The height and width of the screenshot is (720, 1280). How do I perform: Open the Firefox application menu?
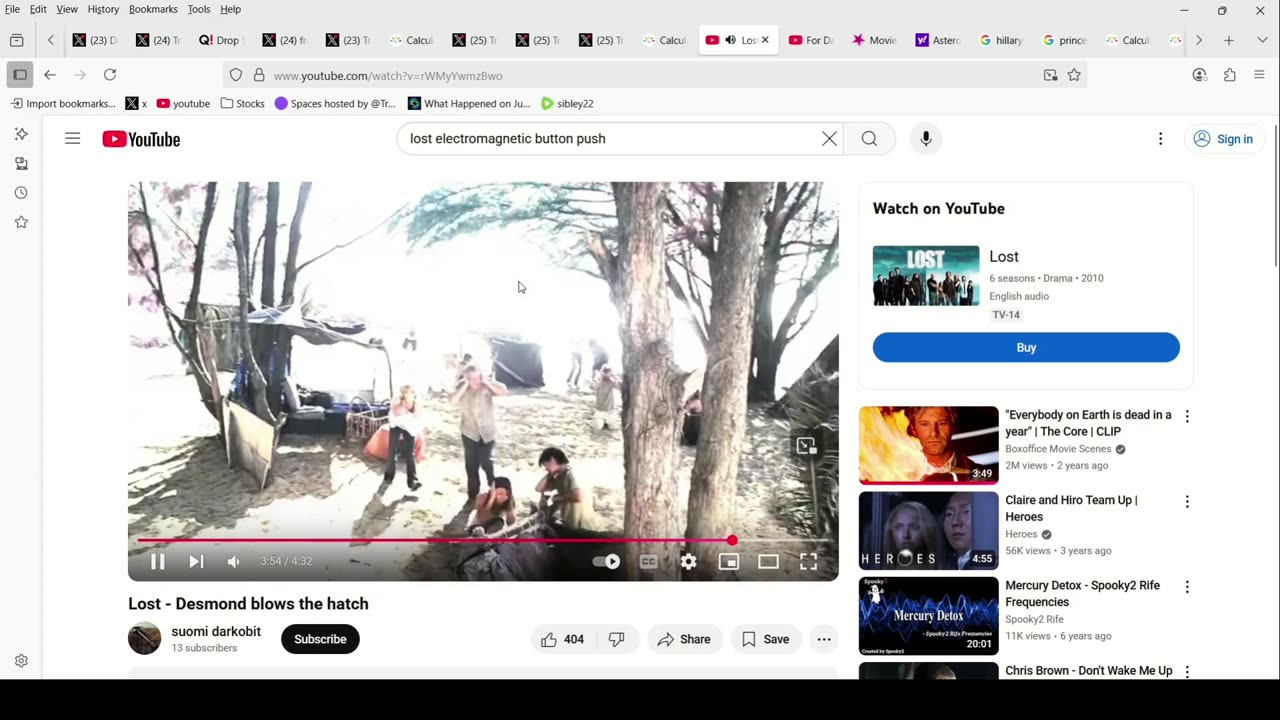[1259, 75]
